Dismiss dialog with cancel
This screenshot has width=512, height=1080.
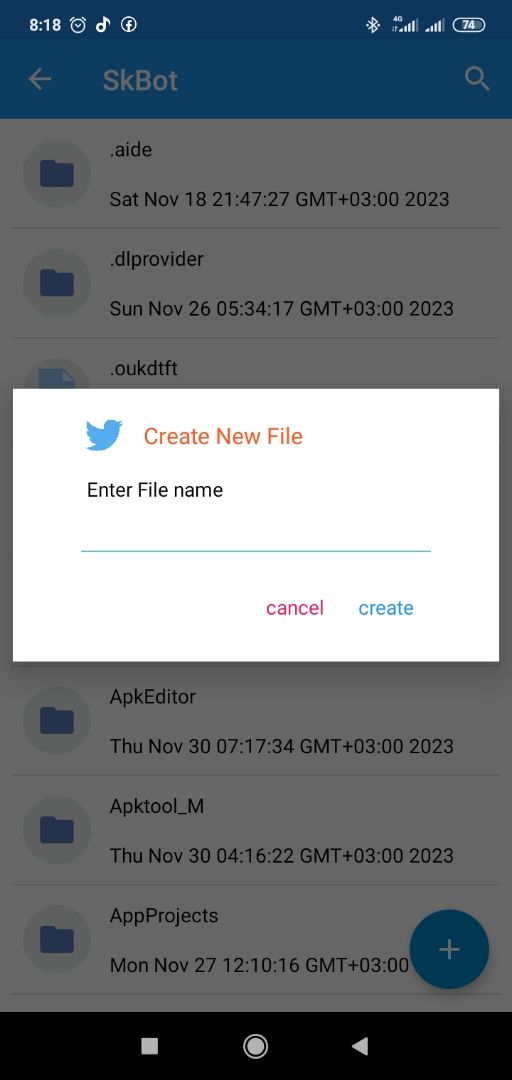[295, 608]
